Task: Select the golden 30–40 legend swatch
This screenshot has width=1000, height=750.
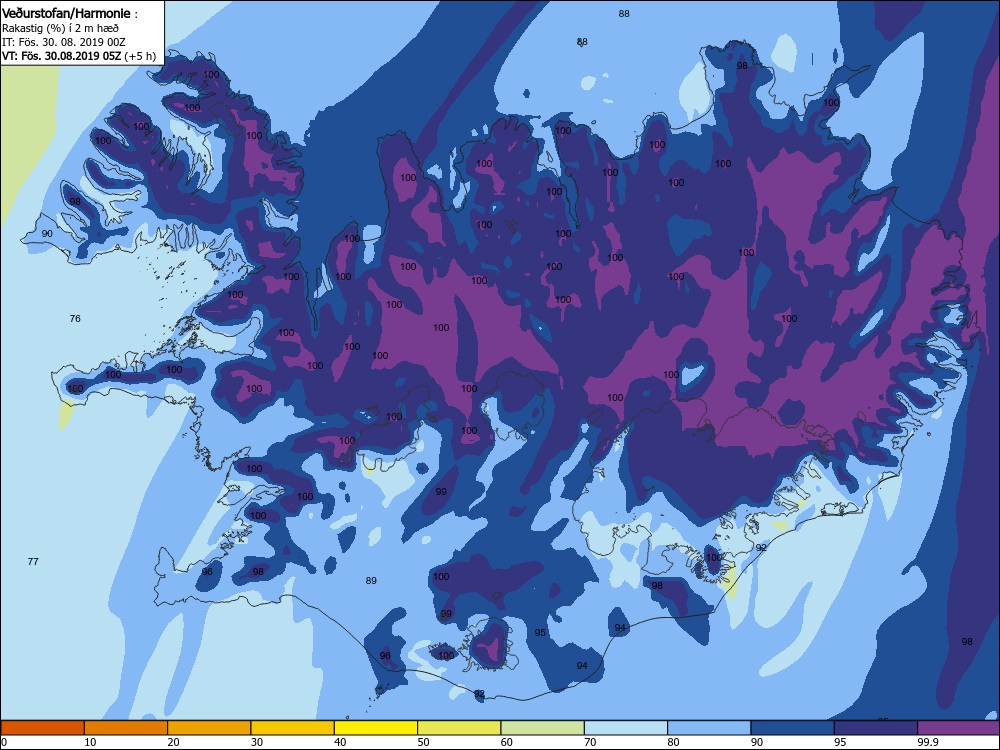Action: click(x=293, y=728)
